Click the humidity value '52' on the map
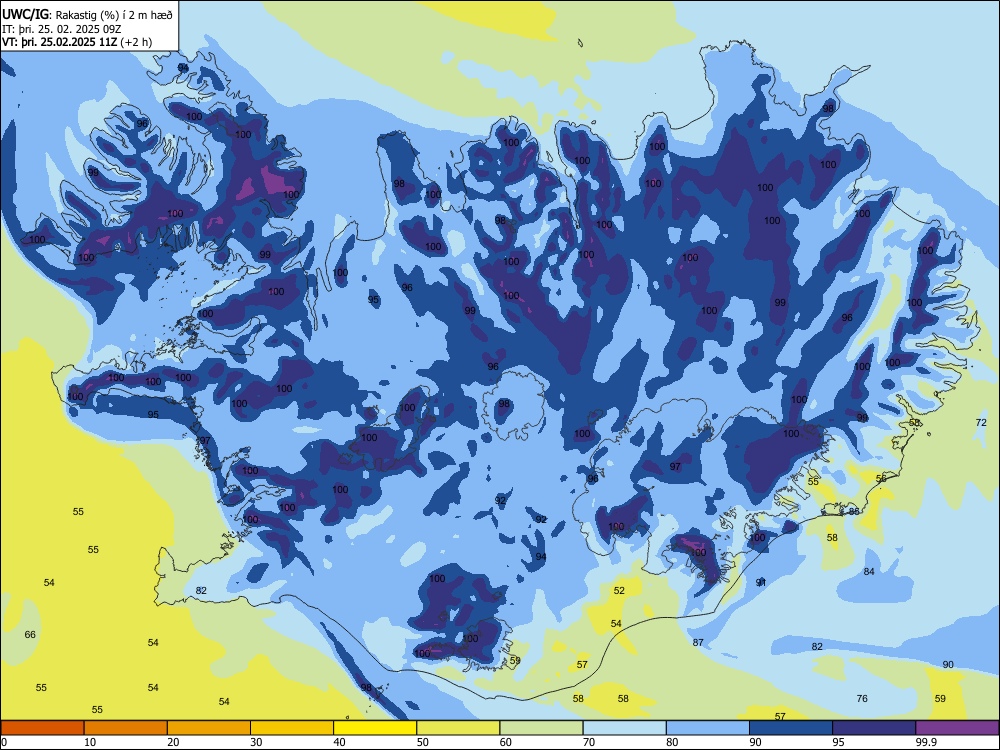 pos(619,591)
